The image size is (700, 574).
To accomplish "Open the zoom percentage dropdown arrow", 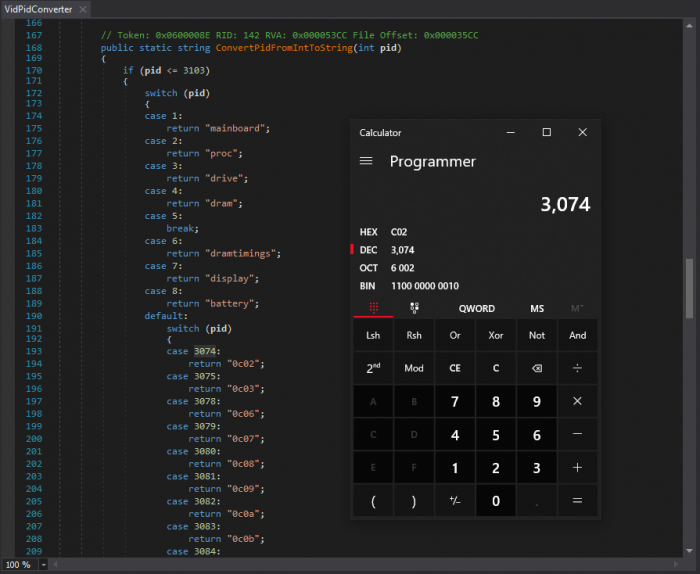I will click(43, 565).
